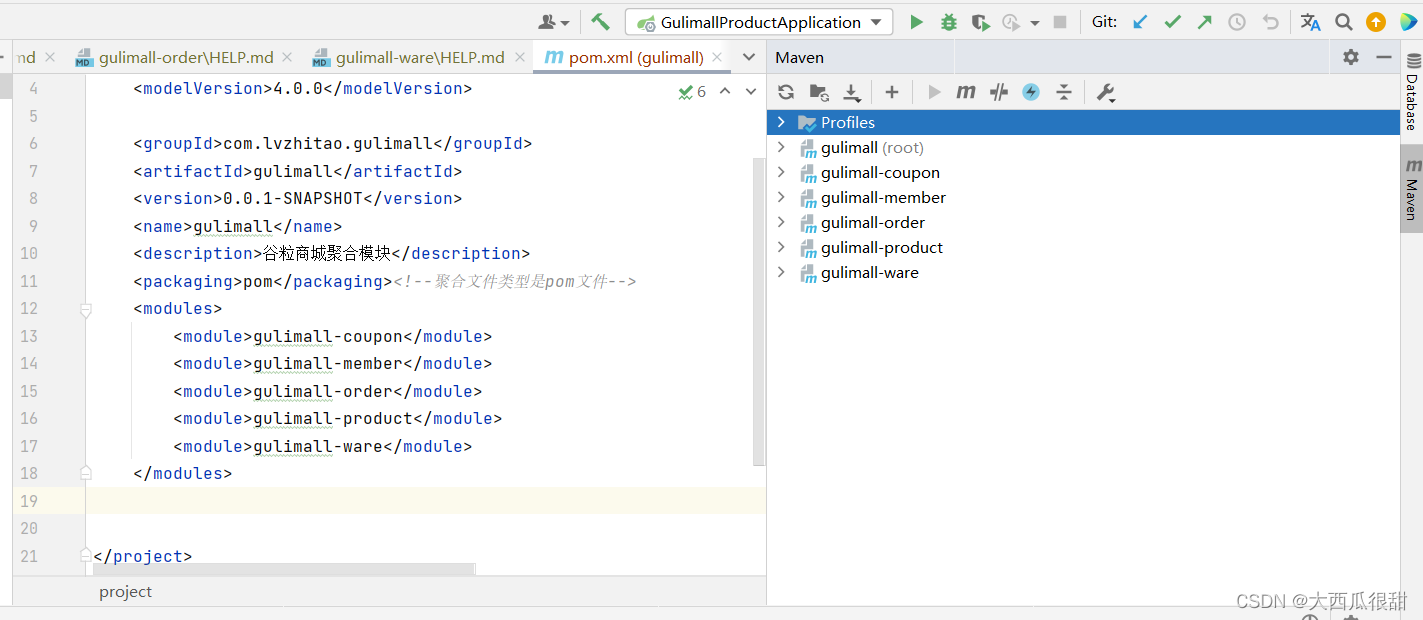The width and height of the screenshot is (1423, 620).
Task: Close the gulimall-order\HELP.md tab
Action: coord(288,58)
